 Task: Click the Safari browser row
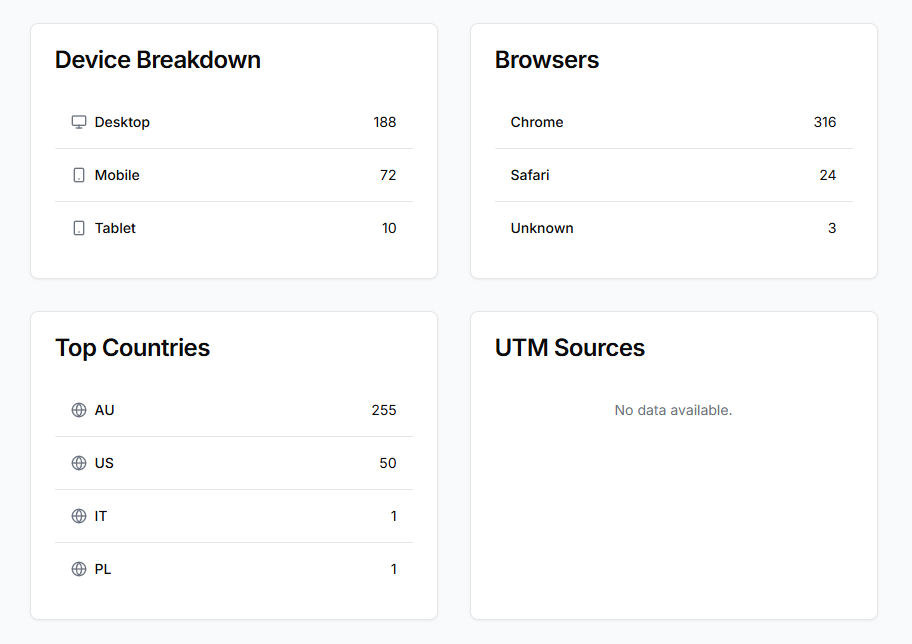673,175
